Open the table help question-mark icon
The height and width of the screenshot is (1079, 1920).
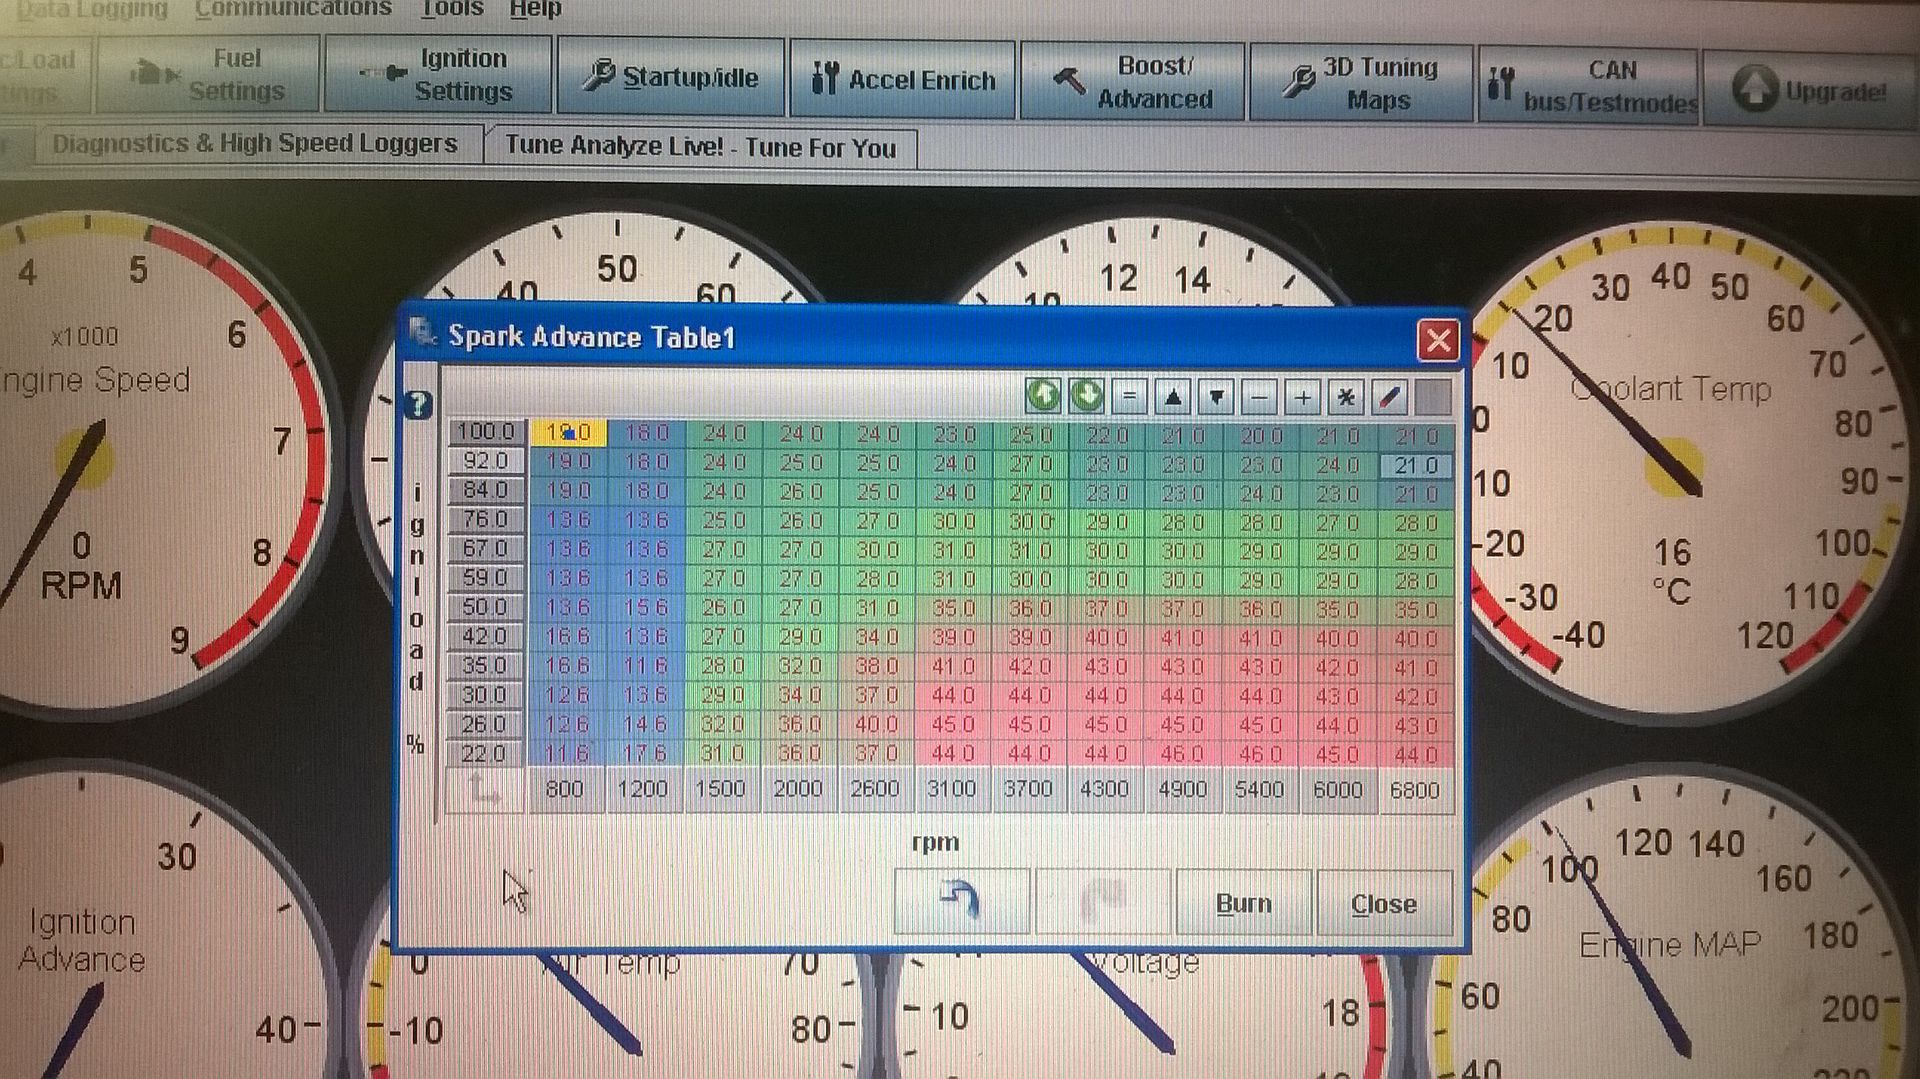(x=418, y=404)
